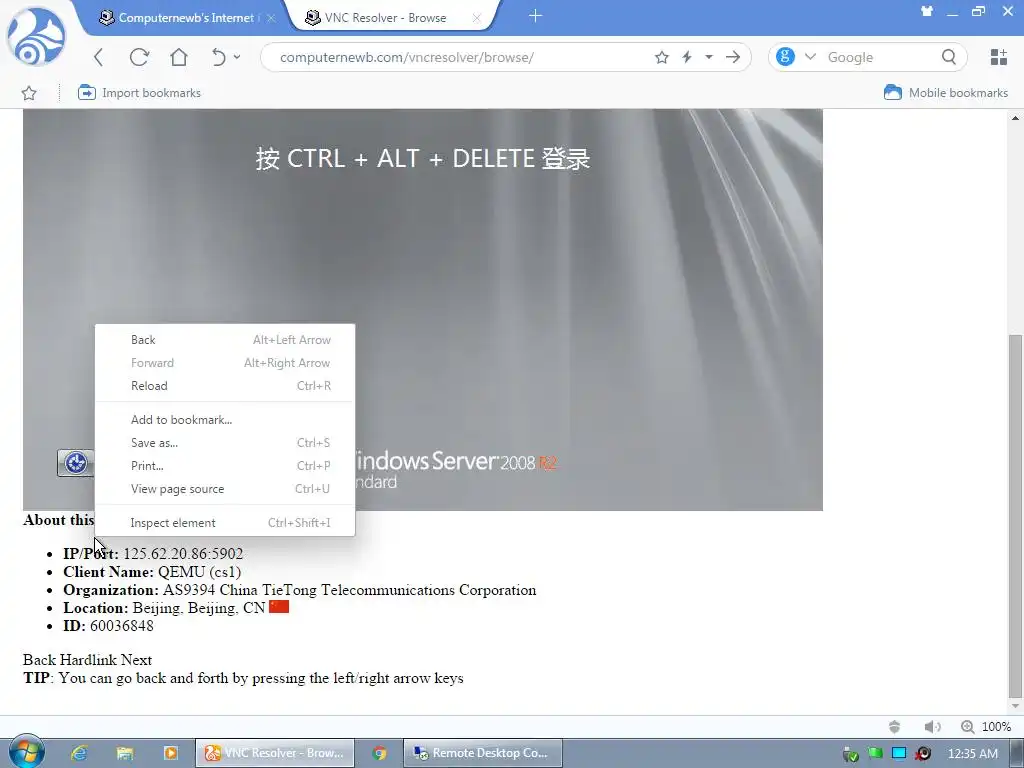Click the Back link below the details
Viewport: 1024px width, 768px height.
click(x=39, y=660)
